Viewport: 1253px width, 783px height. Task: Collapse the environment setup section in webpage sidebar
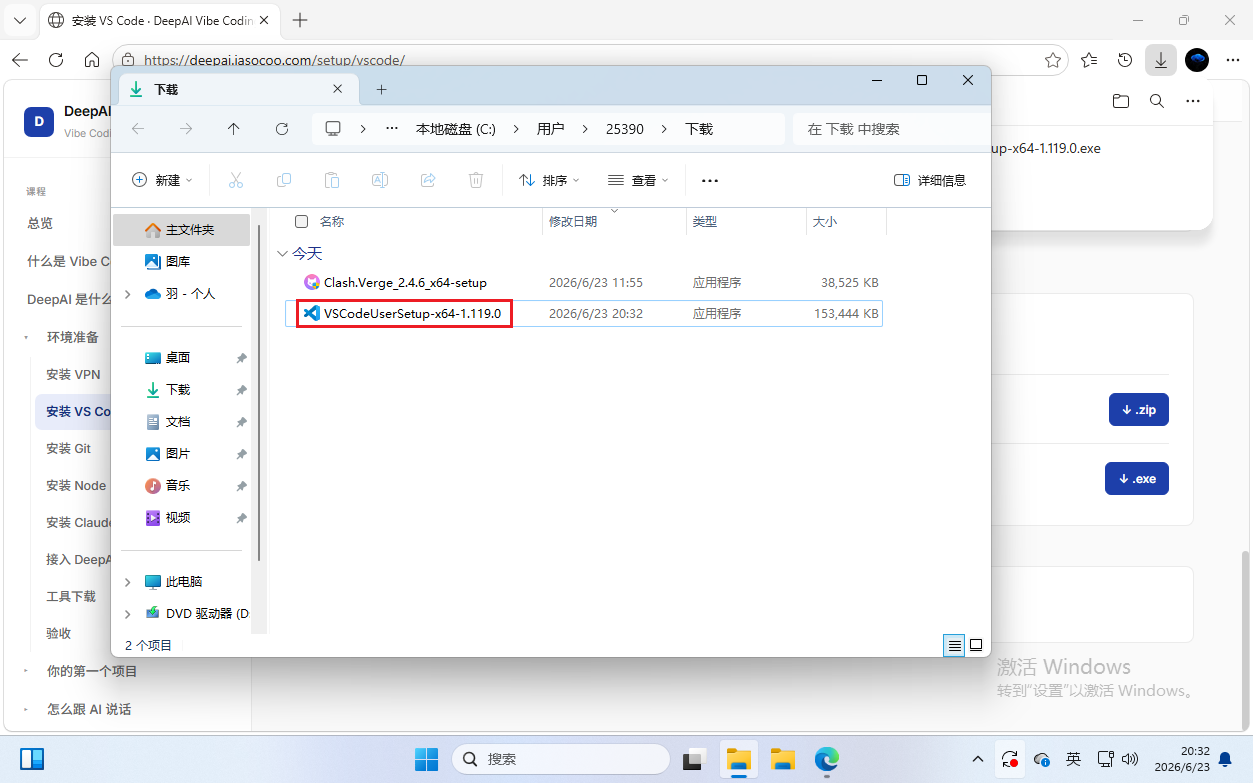[x=26, y=337]
